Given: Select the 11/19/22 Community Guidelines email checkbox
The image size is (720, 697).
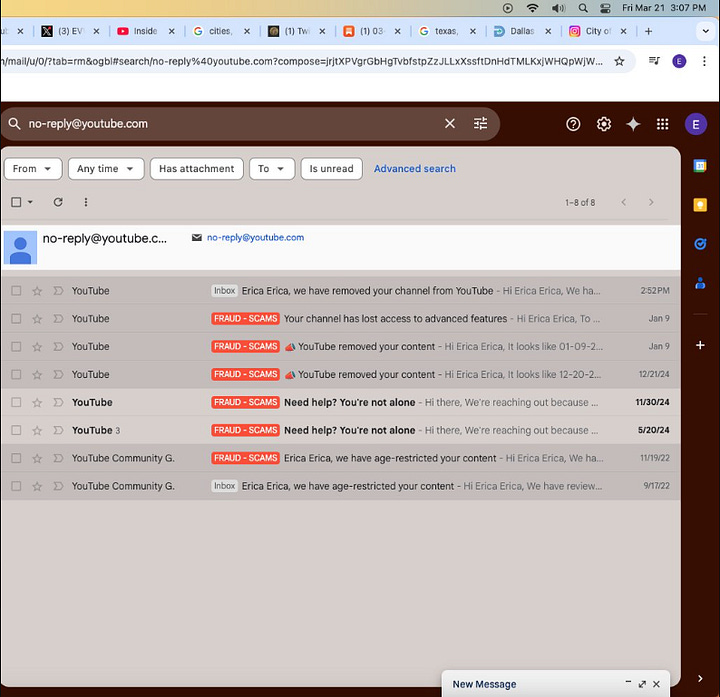Looking at the screenshot, I should coord(16,458).
